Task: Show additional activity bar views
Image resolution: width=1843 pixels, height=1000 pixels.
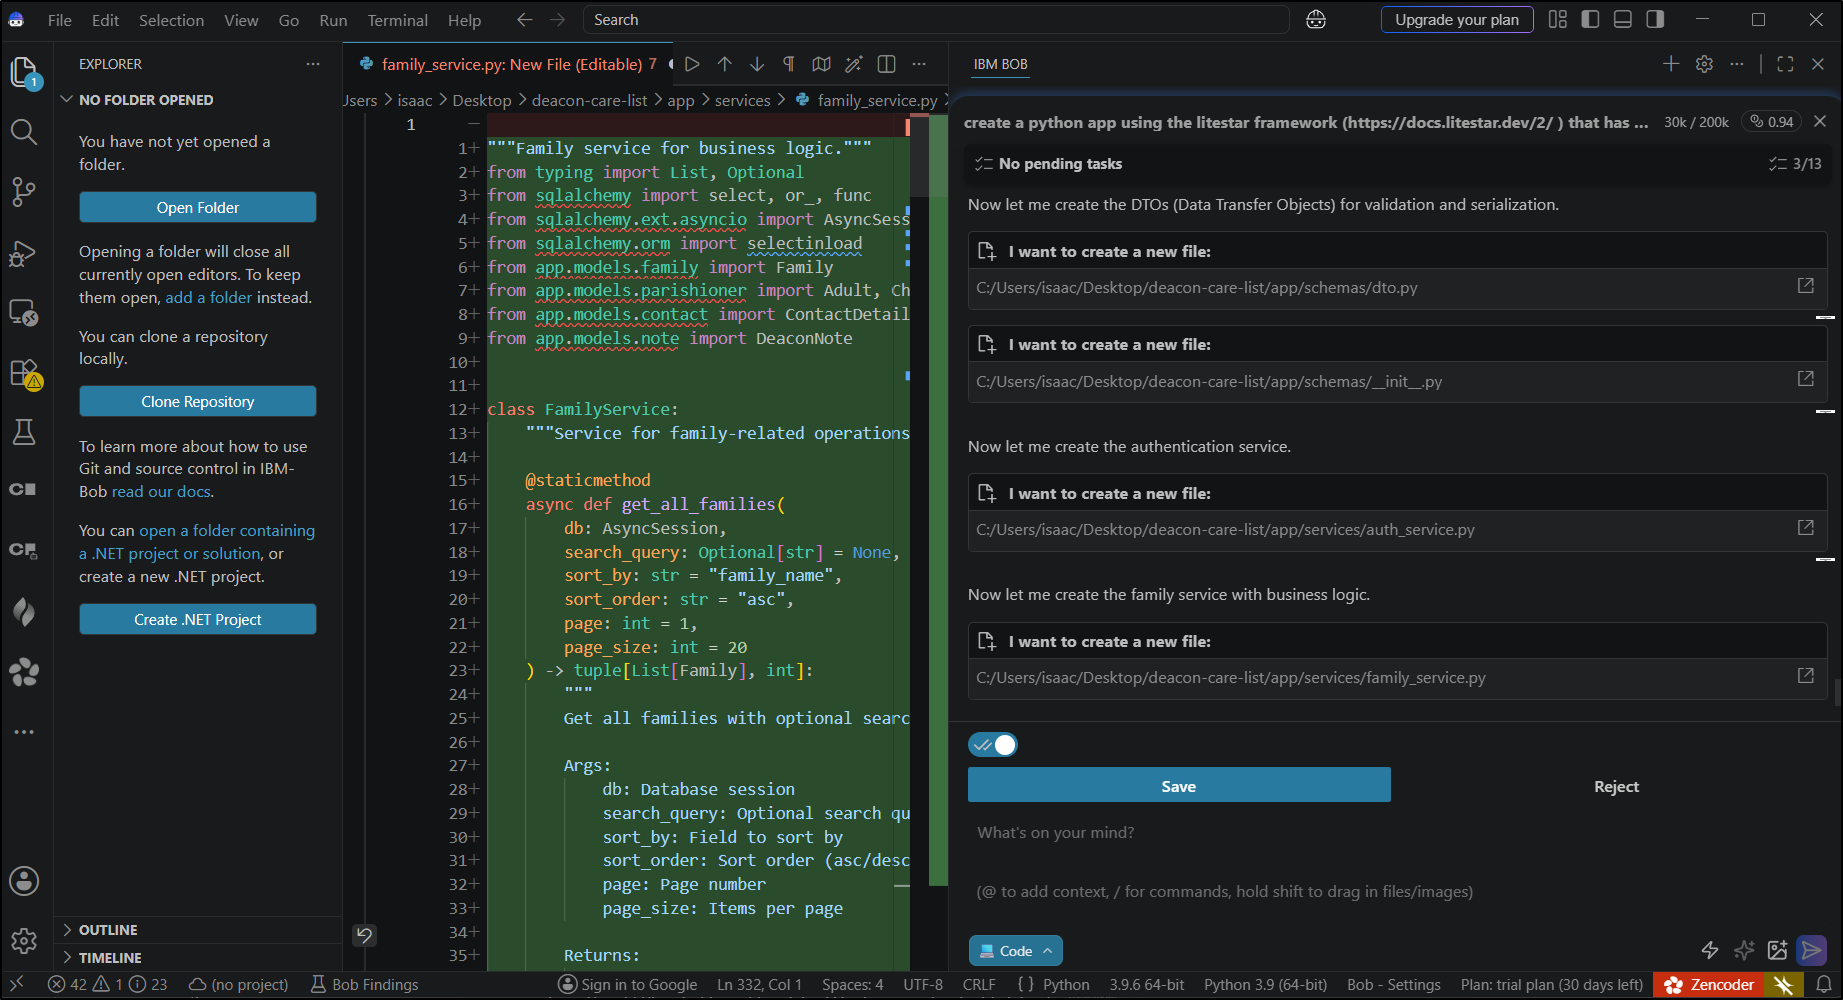Action: tap(24, 732)
